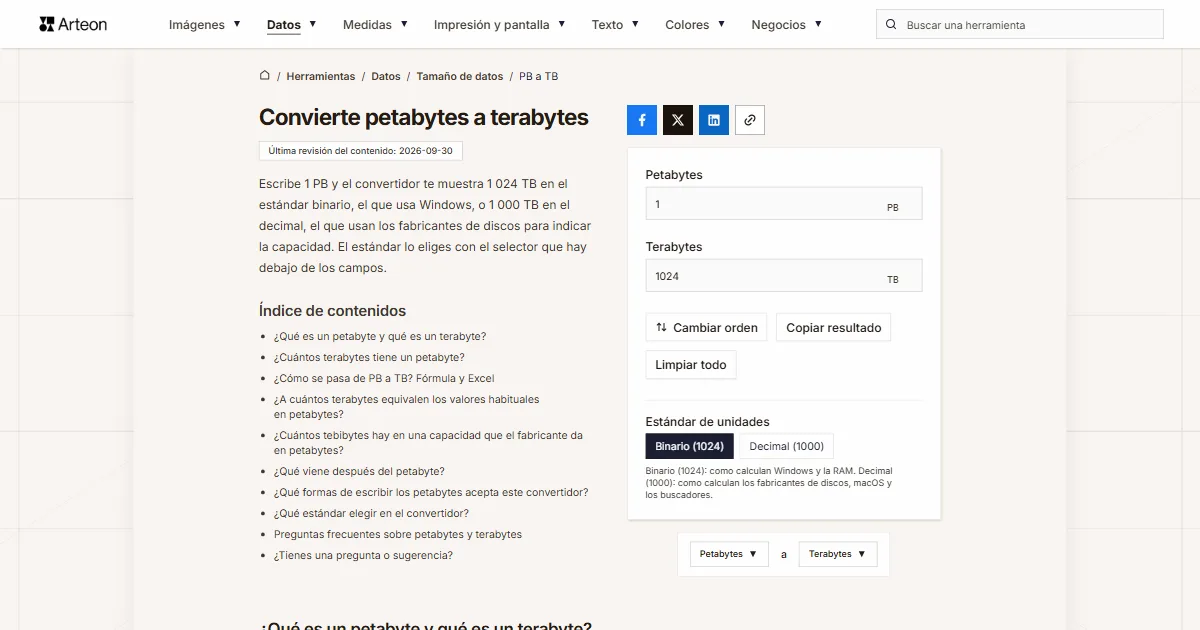This screenshot has width=1200, height=630.
Task: Jump to ¿Qué viene después del petabyte?
Action: tap(359, 471)
